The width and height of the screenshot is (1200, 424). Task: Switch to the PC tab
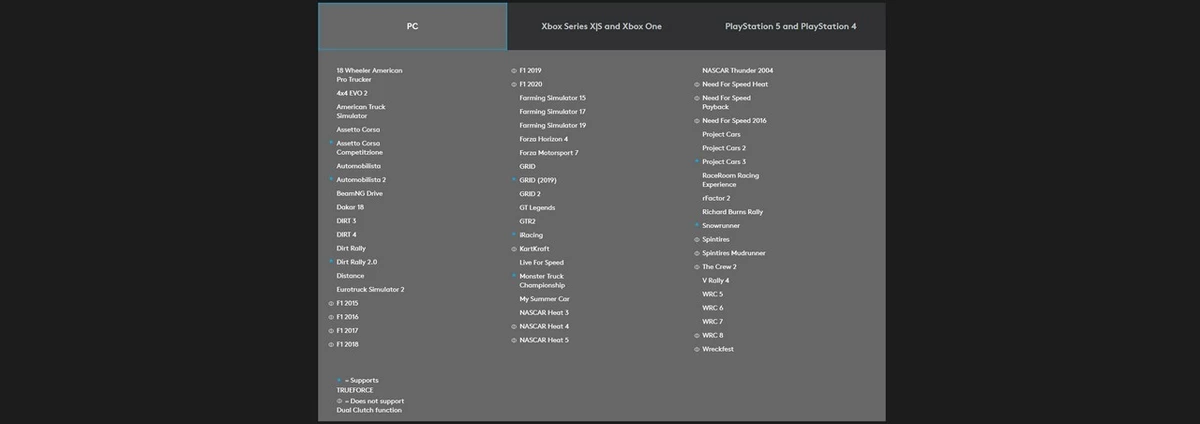pyautogui.click(x=412, y=26)
